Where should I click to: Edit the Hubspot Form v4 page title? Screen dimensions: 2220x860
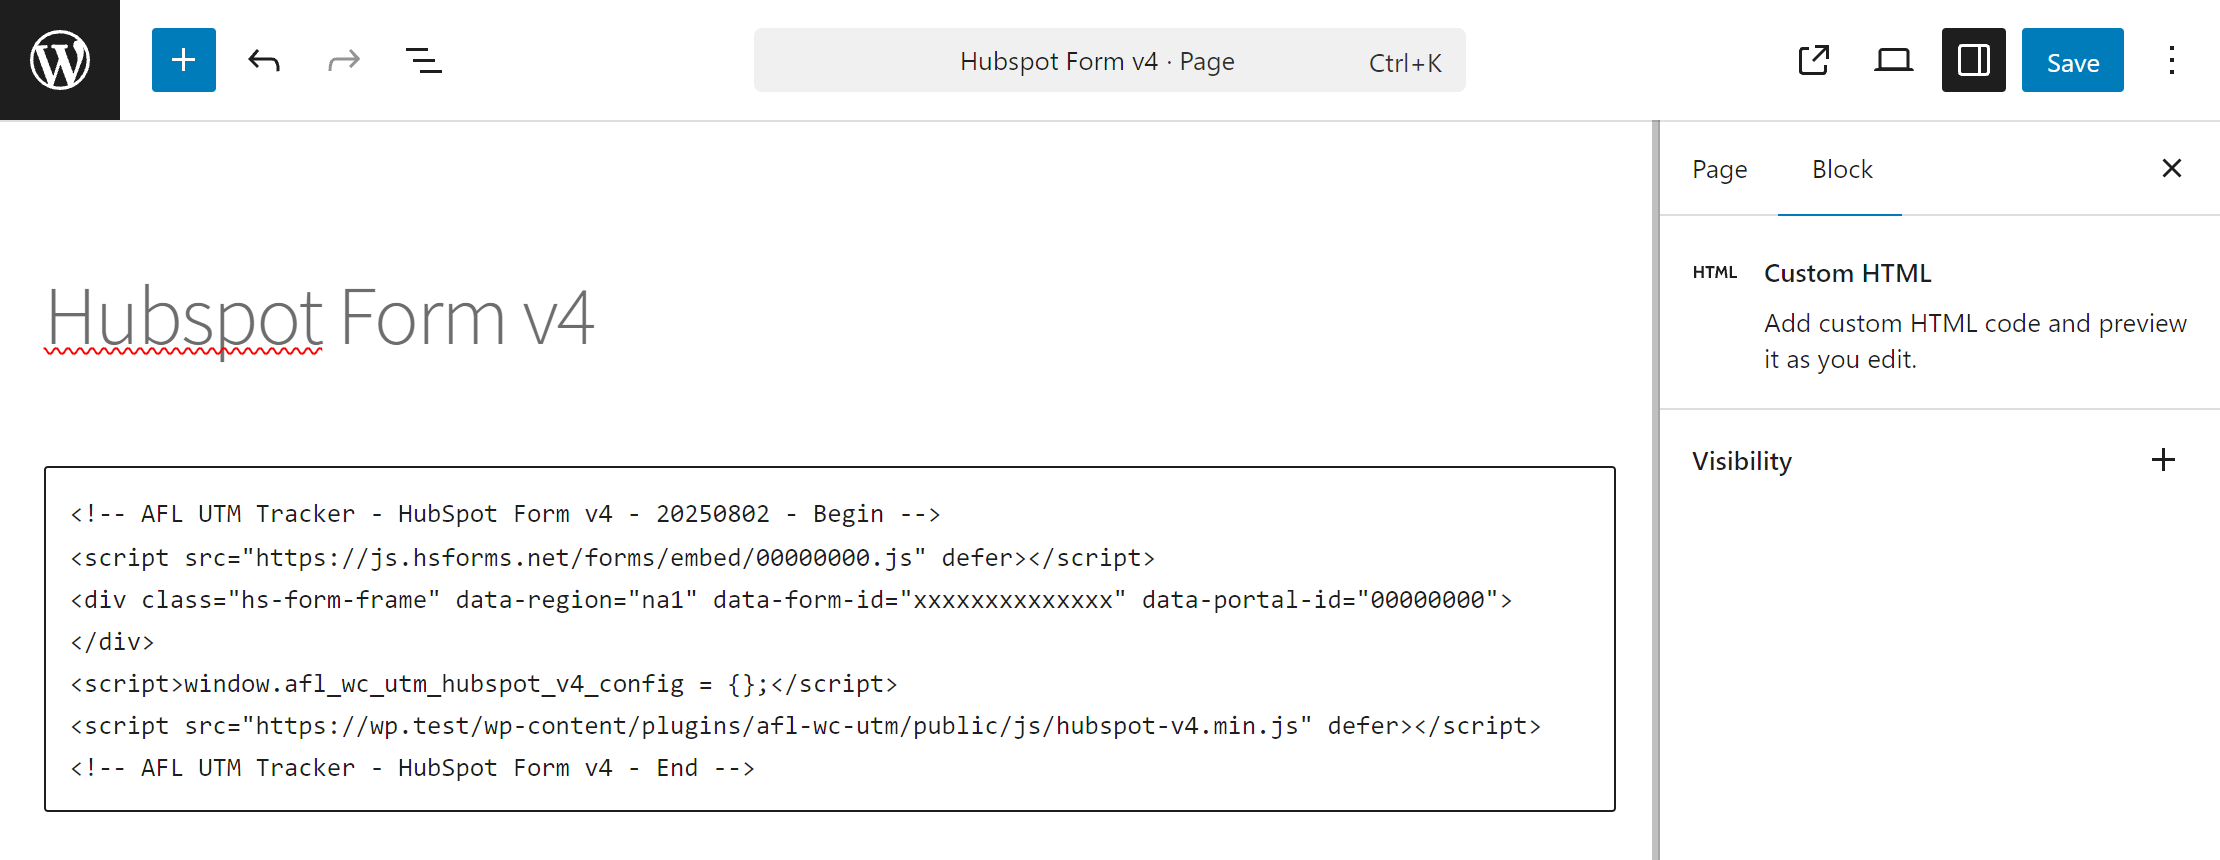[x=320, y=318]
